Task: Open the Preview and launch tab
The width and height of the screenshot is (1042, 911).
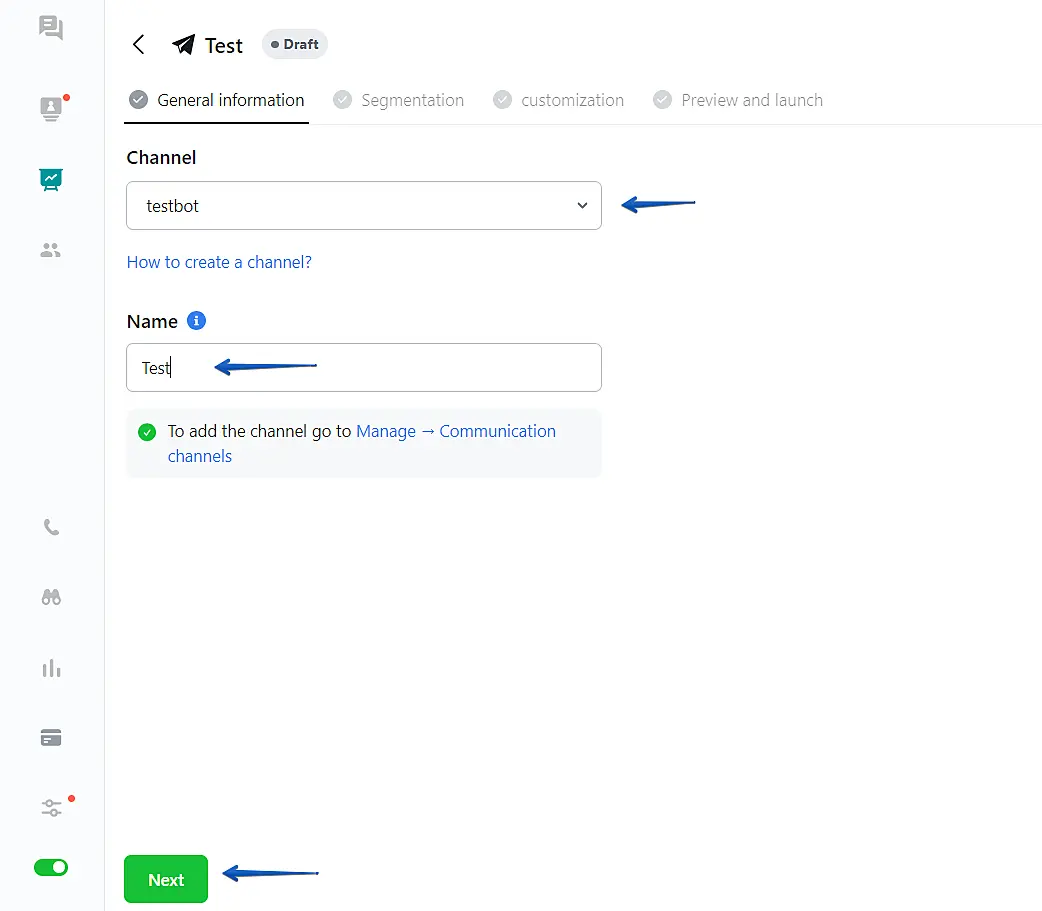Action: click(738, 100)
